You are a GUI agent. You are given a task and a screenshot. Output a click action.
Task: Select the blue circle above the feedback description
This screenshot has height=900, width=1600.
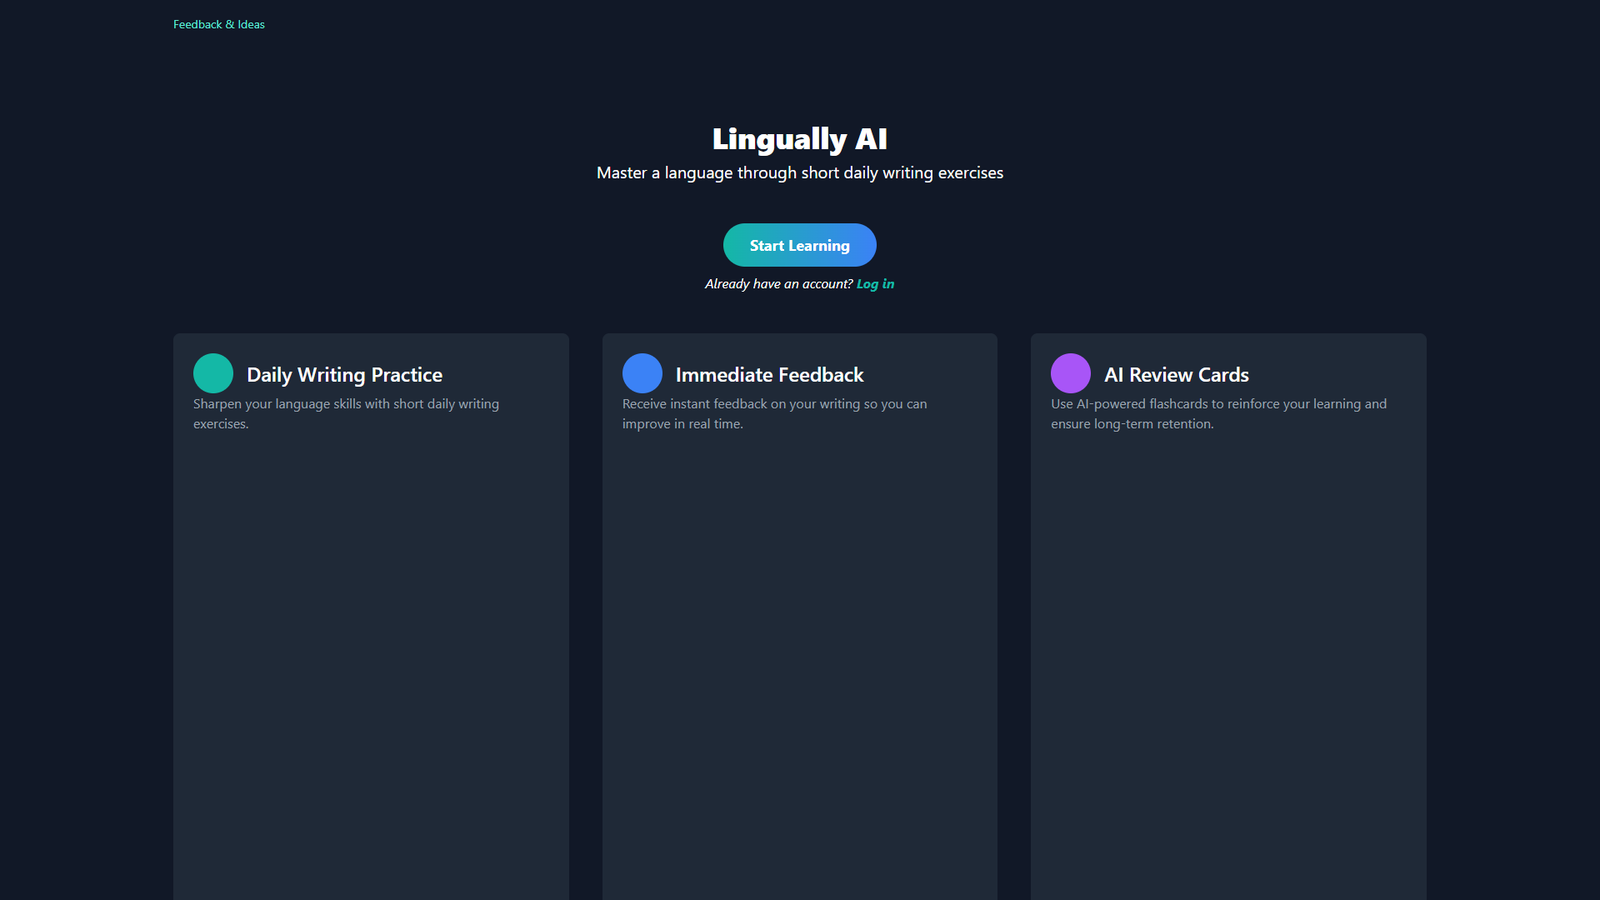coord(642,373)
